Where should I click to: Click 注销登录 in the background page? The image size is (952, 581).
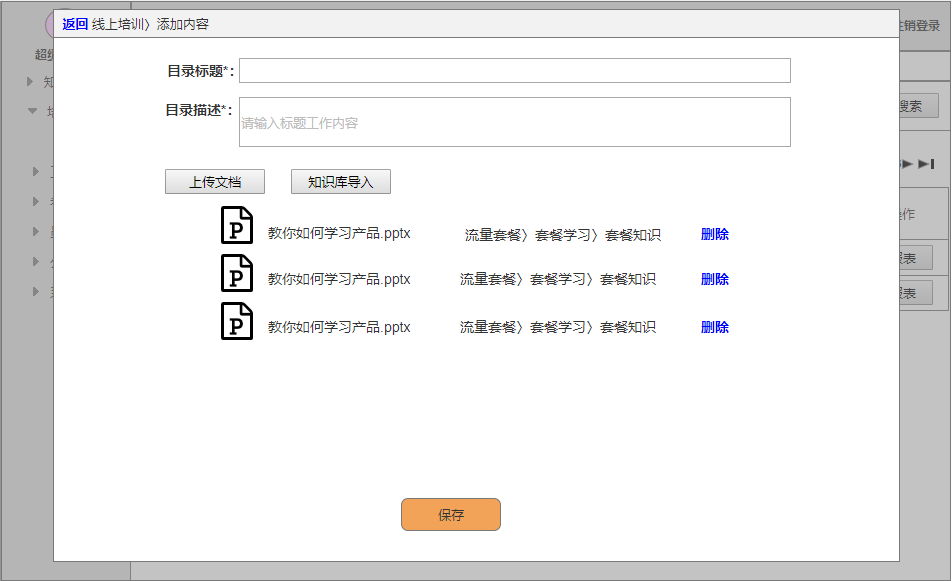click(x=920, y=25)
